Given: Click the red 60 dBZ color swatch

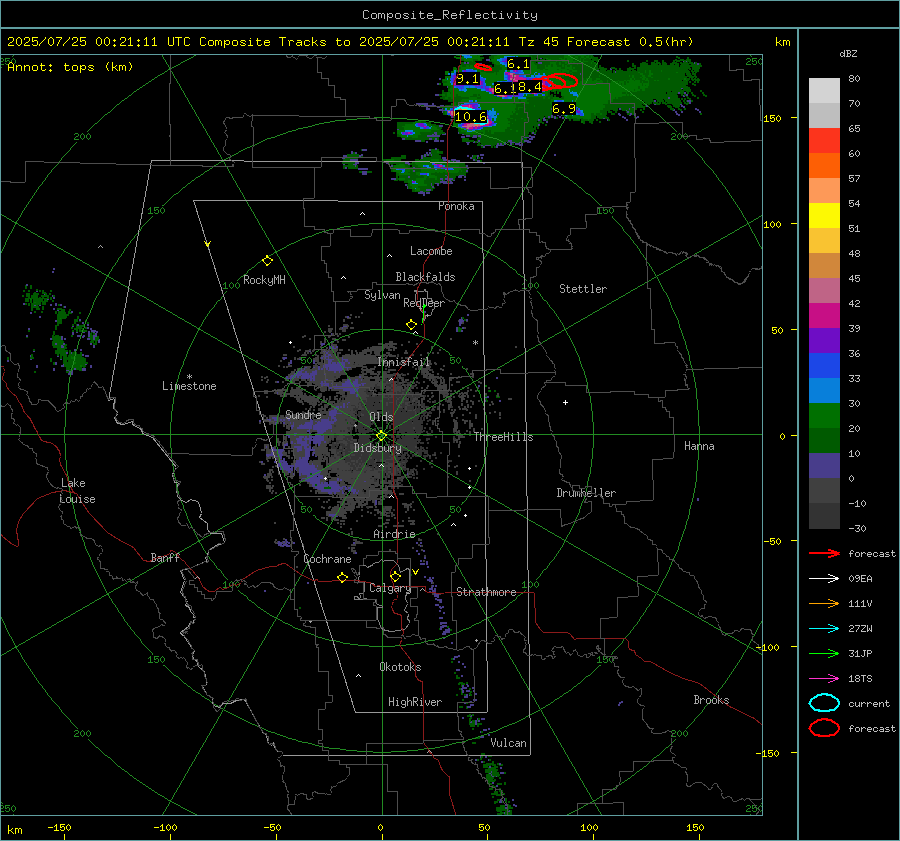Looking at the screenshot, I should [824, 141].
